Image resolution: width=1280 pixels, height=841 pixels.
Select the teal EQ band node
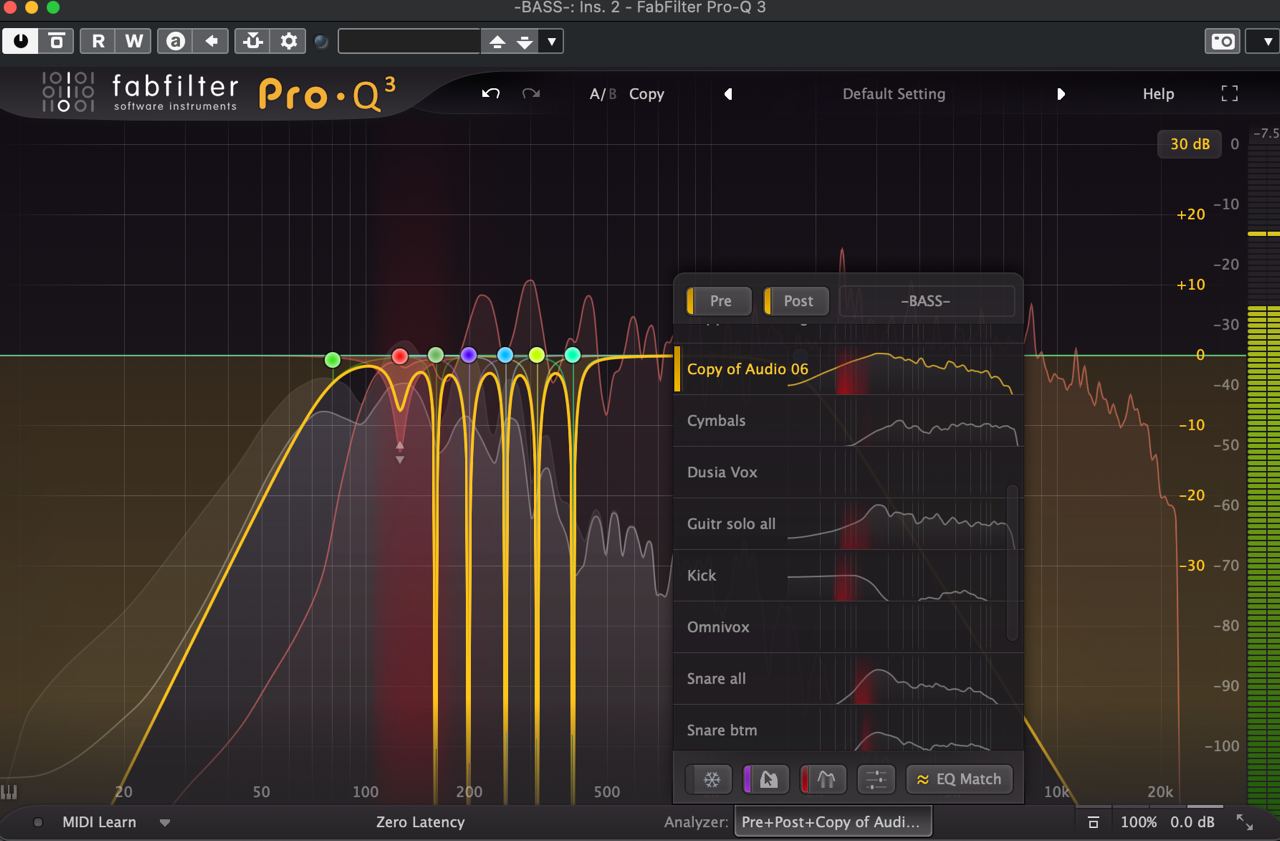point(573,355)
